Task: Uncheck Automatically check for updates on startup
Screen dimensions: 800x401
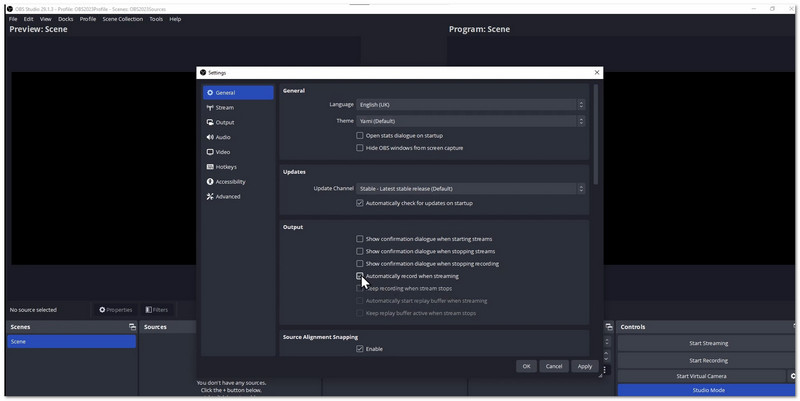Action: (360, 203)
